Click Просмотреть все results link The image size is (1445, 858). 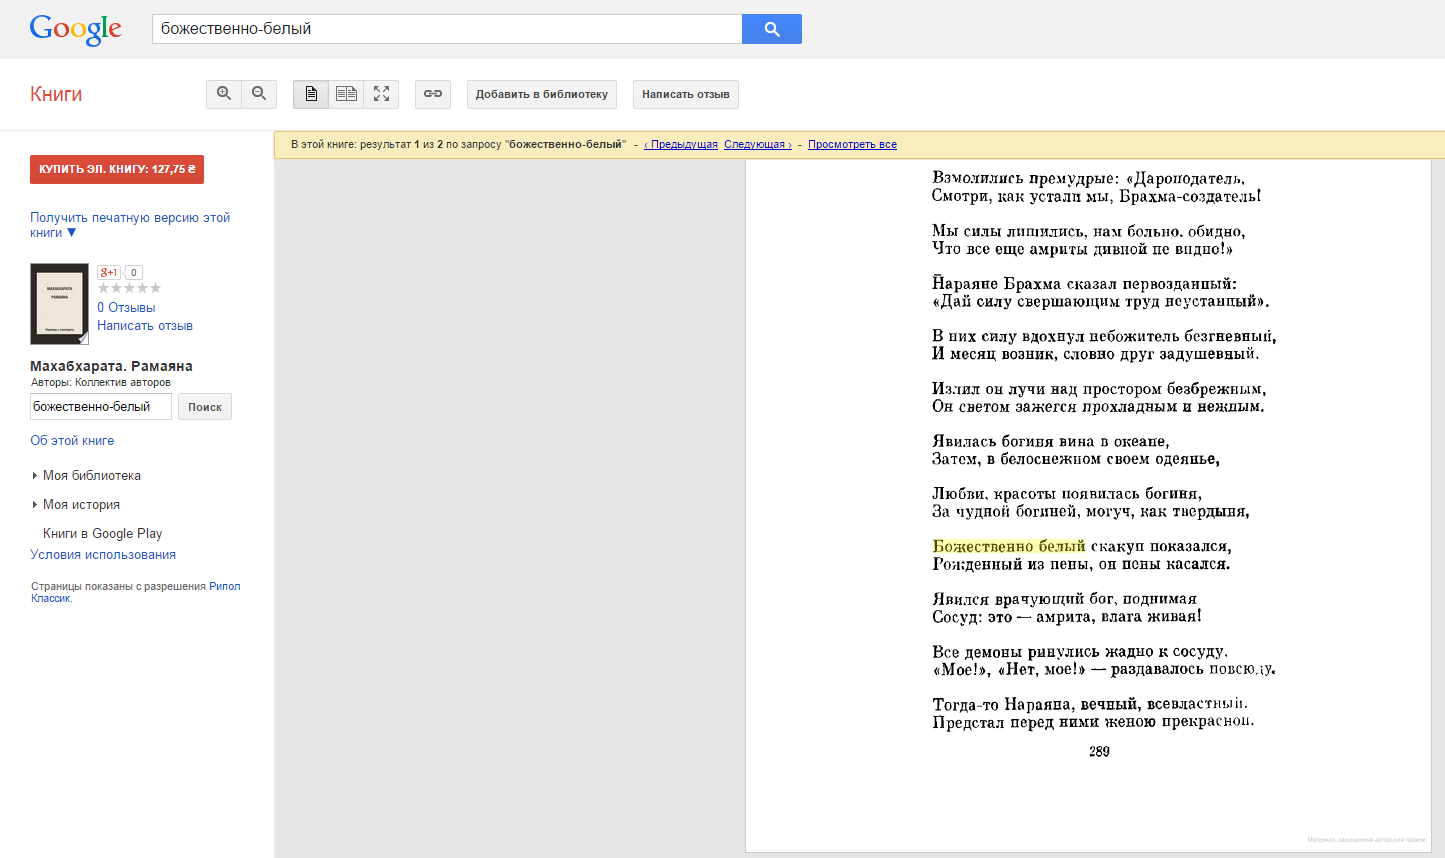click(x=852, y=145)
